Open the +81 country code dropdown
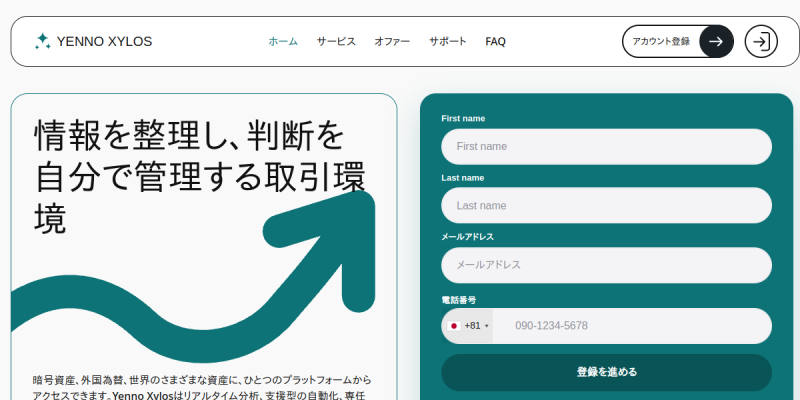 [468, 326]
